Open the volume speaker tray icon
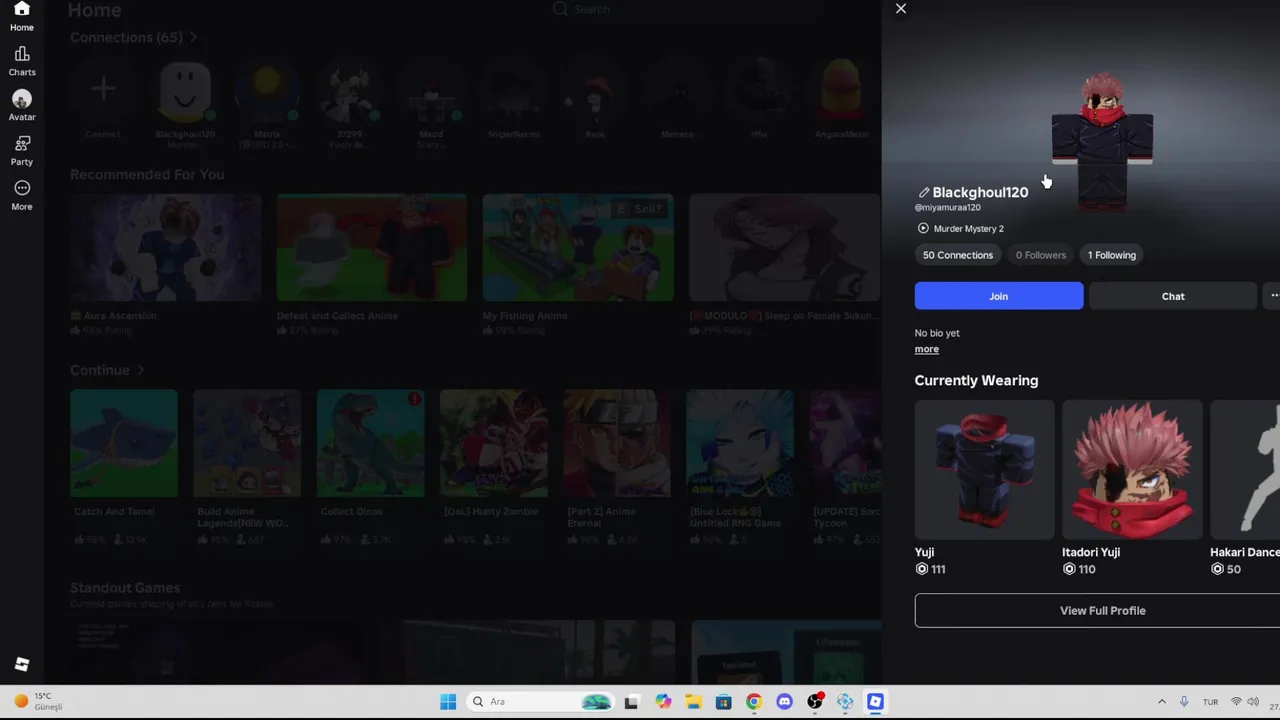 point(1253,702)
